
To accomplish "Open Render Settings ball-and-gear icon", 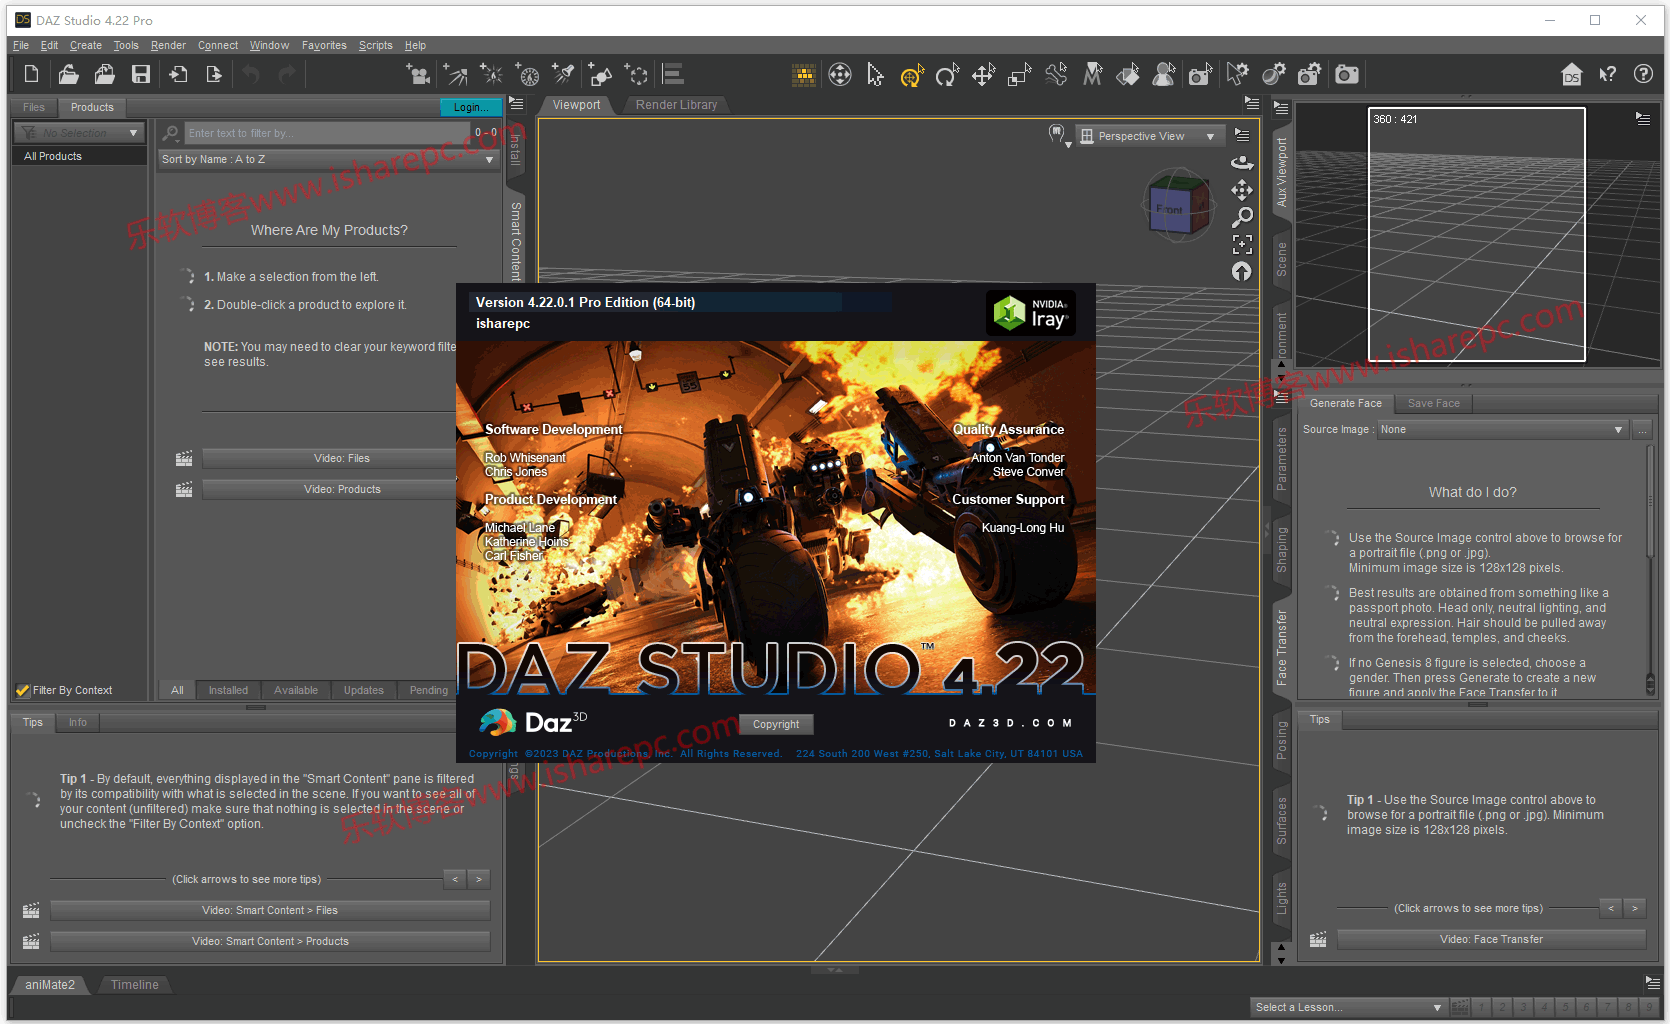I will tap(1273, 74).
